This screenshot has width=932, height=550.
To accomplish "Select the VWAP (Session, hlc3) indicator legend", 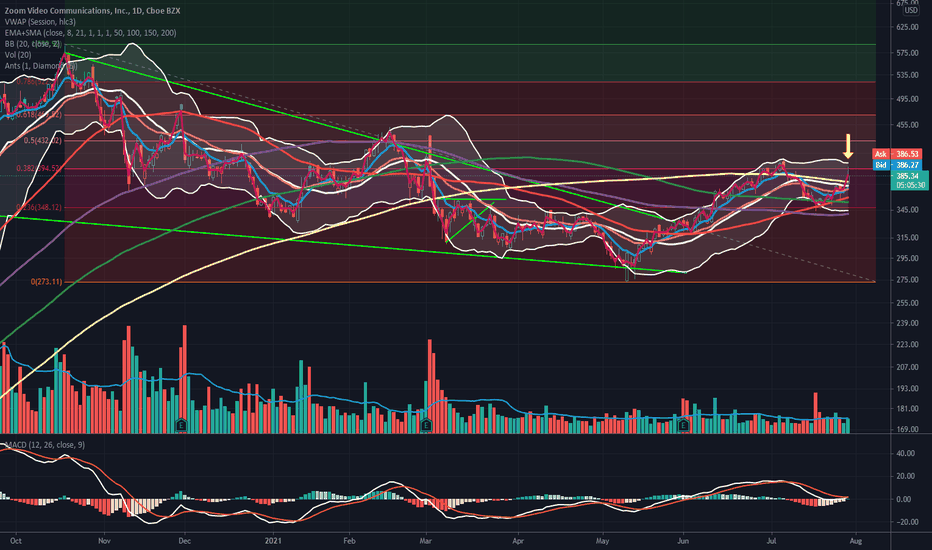I will point(40,22).
